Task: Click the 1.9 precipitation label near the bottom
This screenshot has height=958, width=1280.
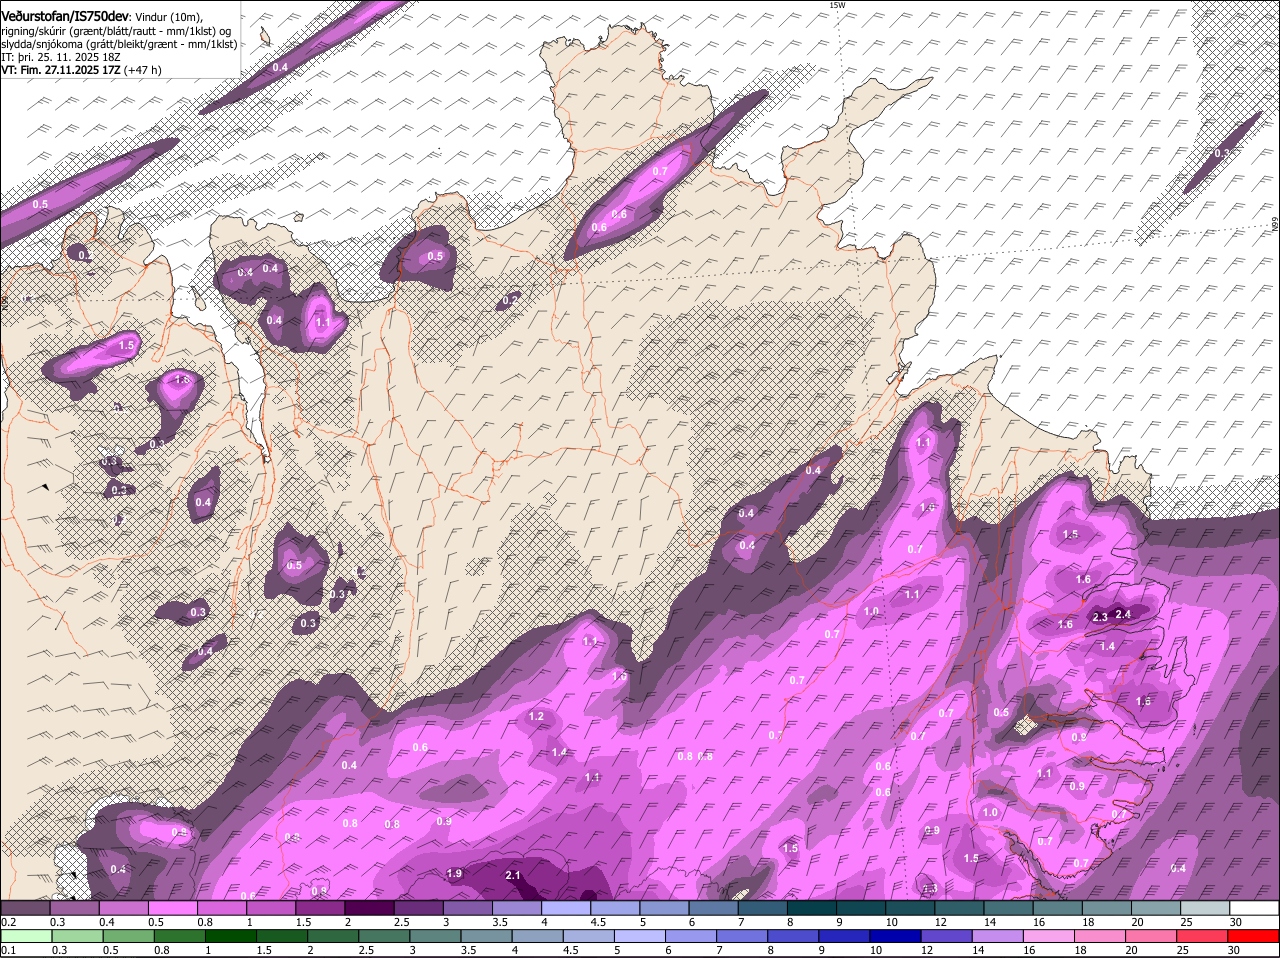Action: point(454,873)
